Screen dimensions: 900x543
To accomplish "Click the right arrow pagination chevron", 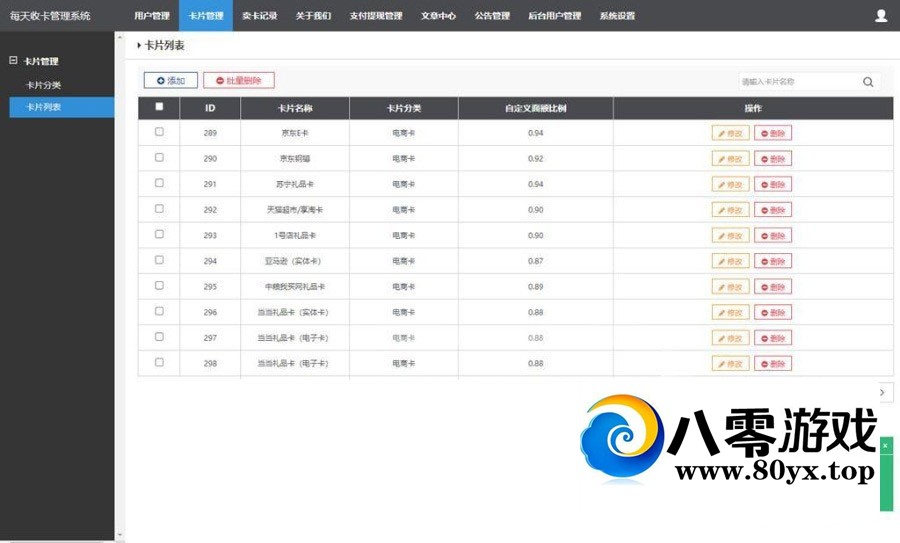I will (x=881, y=393).
